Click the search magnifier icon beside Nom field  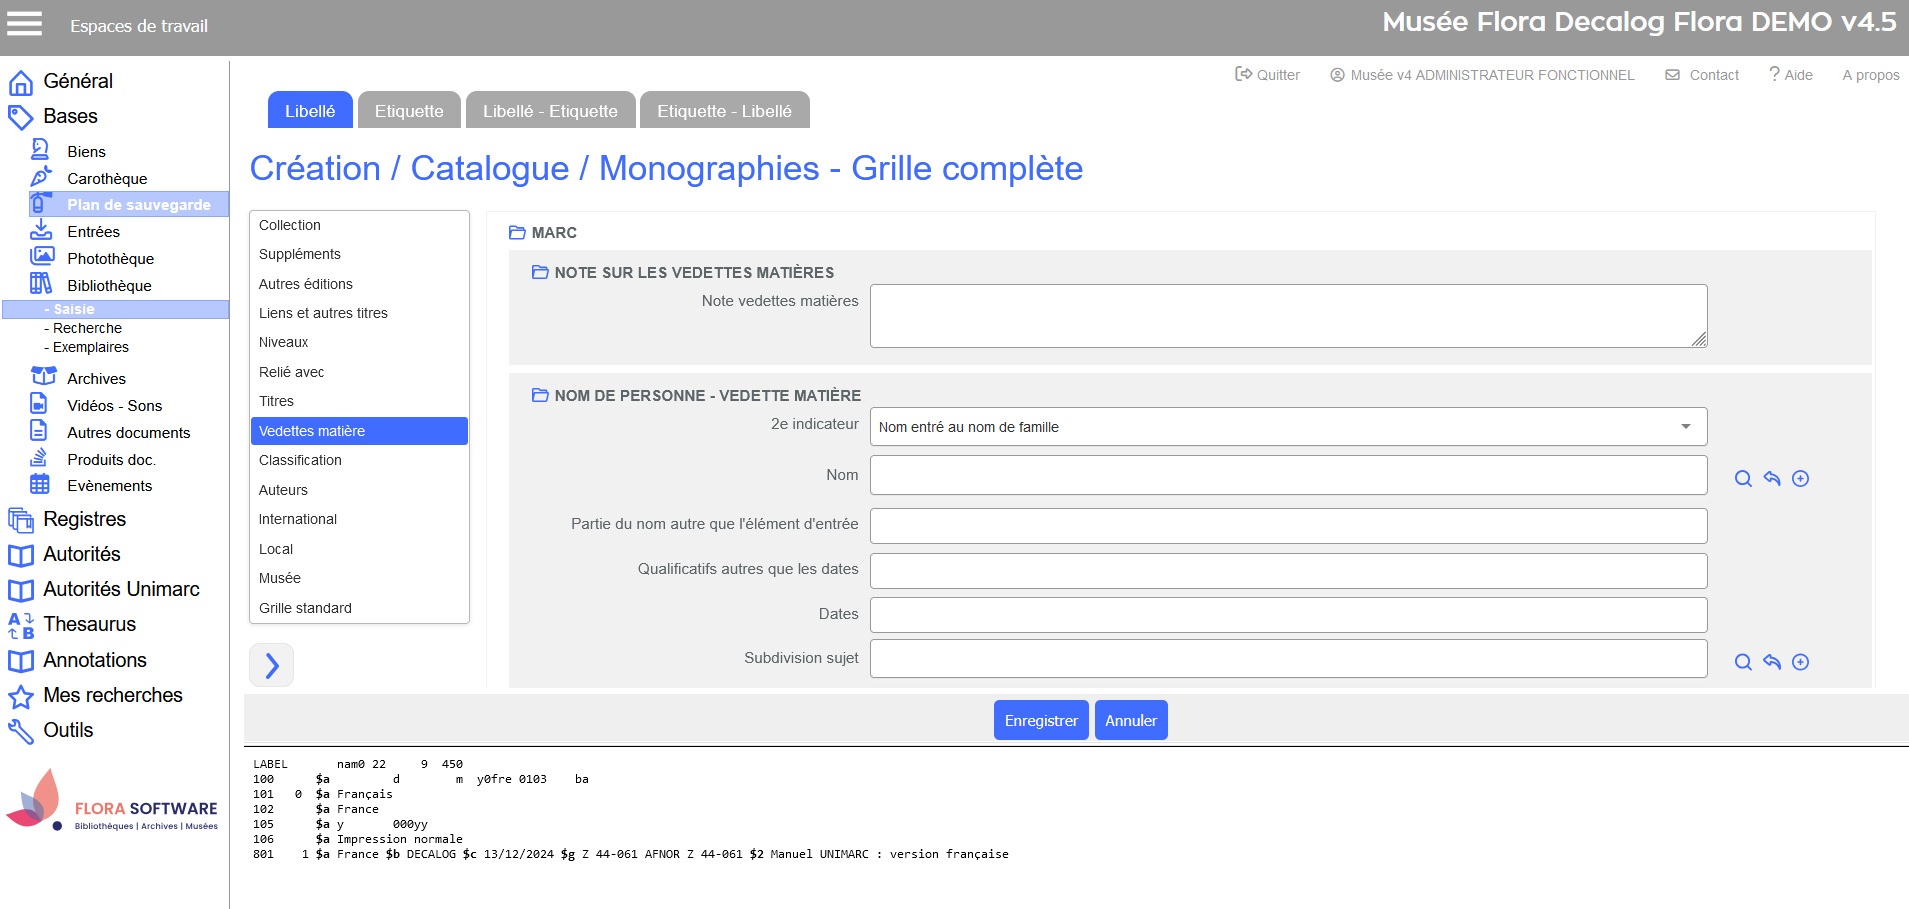1743,479
